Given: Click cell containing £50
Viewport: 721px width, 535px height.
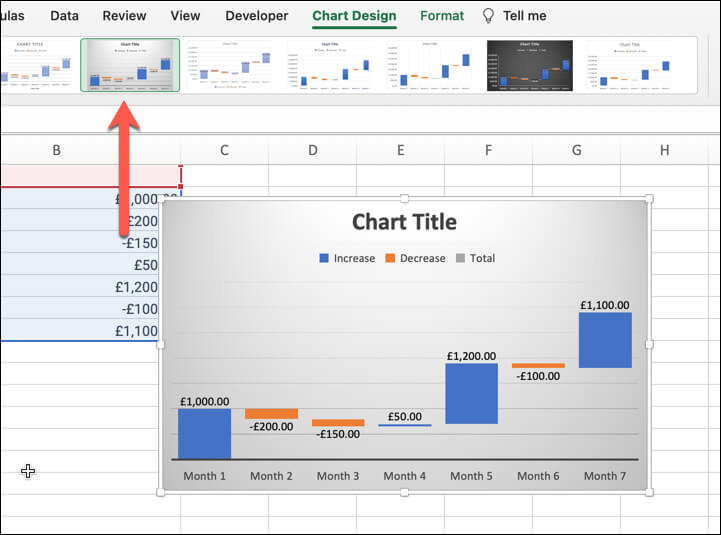Looking at the screenshot, I should pyautogui.click(x=80, y=265).
